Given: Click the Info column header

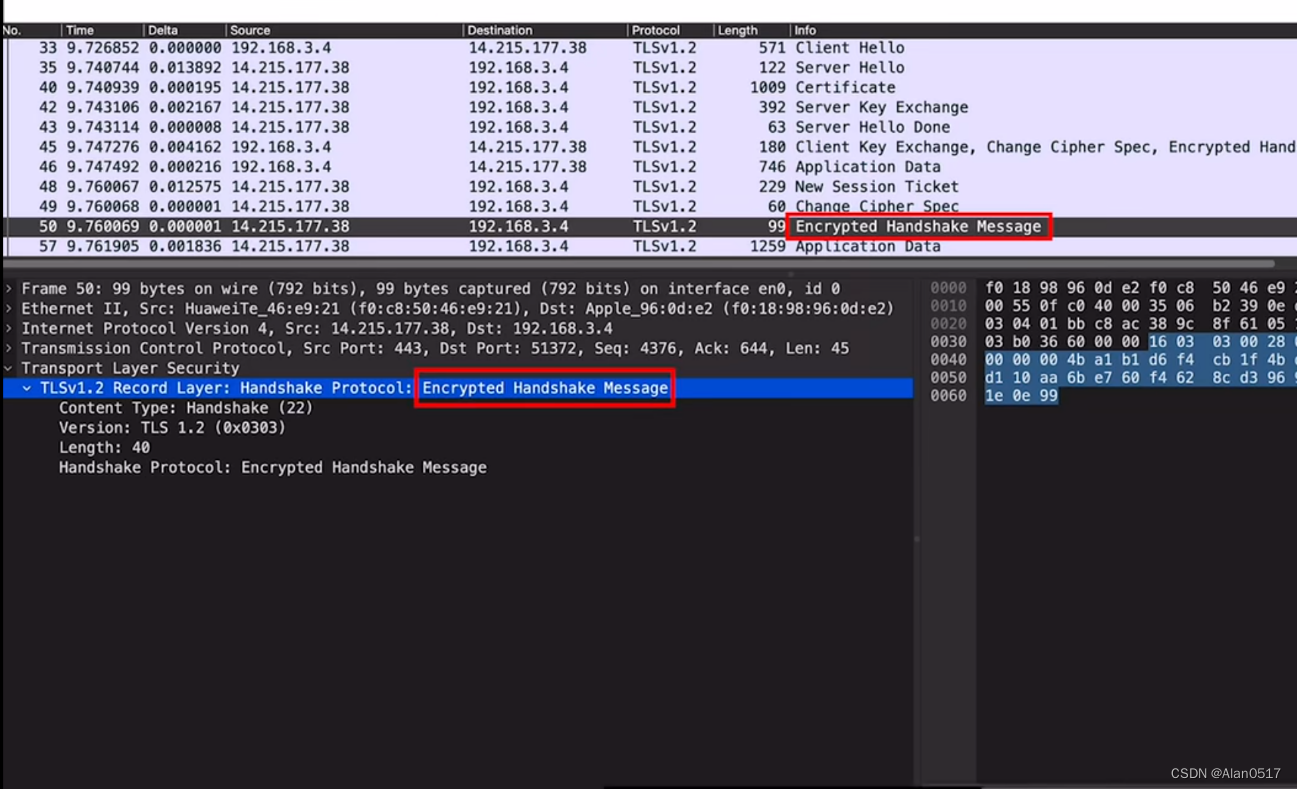Looking at the screenshot, I should [1043, 30].
